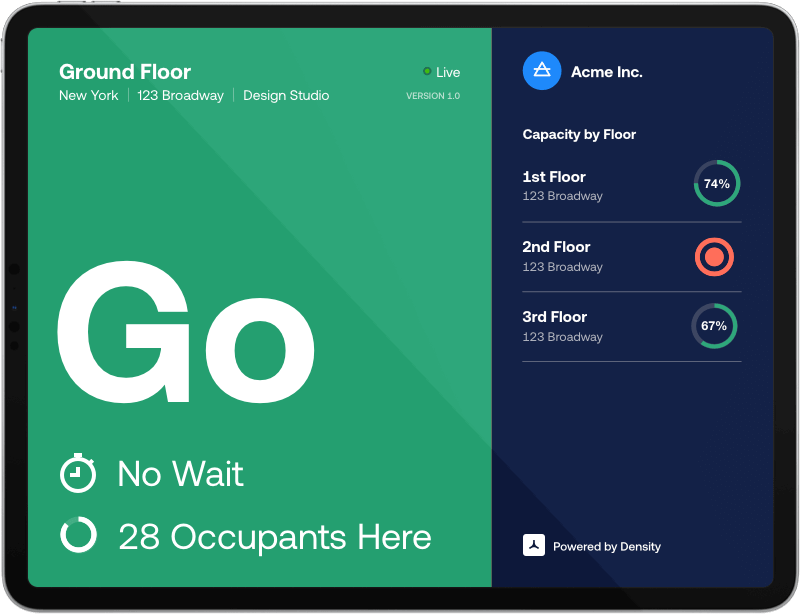
Task: Click the No Wait text
Action: click(181, 474)
